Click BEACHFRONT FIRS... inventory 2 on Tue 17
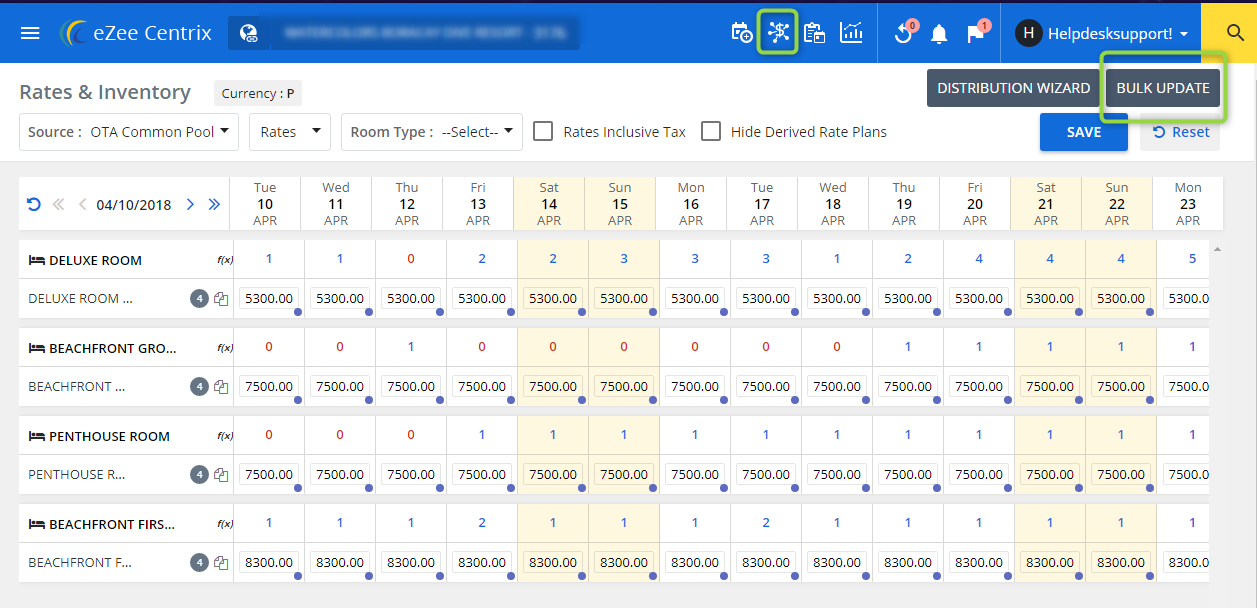1257x608 pixels. point(766,523)
